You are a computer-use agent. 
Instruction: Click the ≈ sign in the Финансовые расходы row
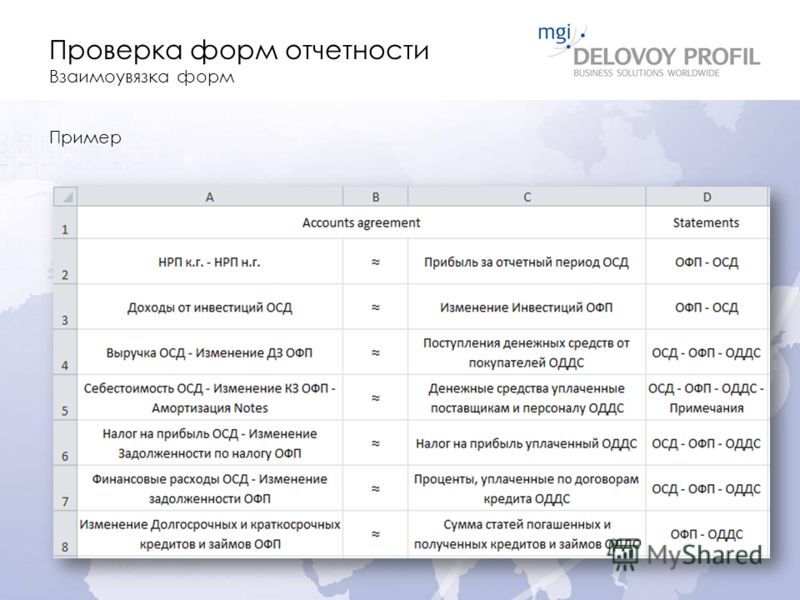point(376,489)
